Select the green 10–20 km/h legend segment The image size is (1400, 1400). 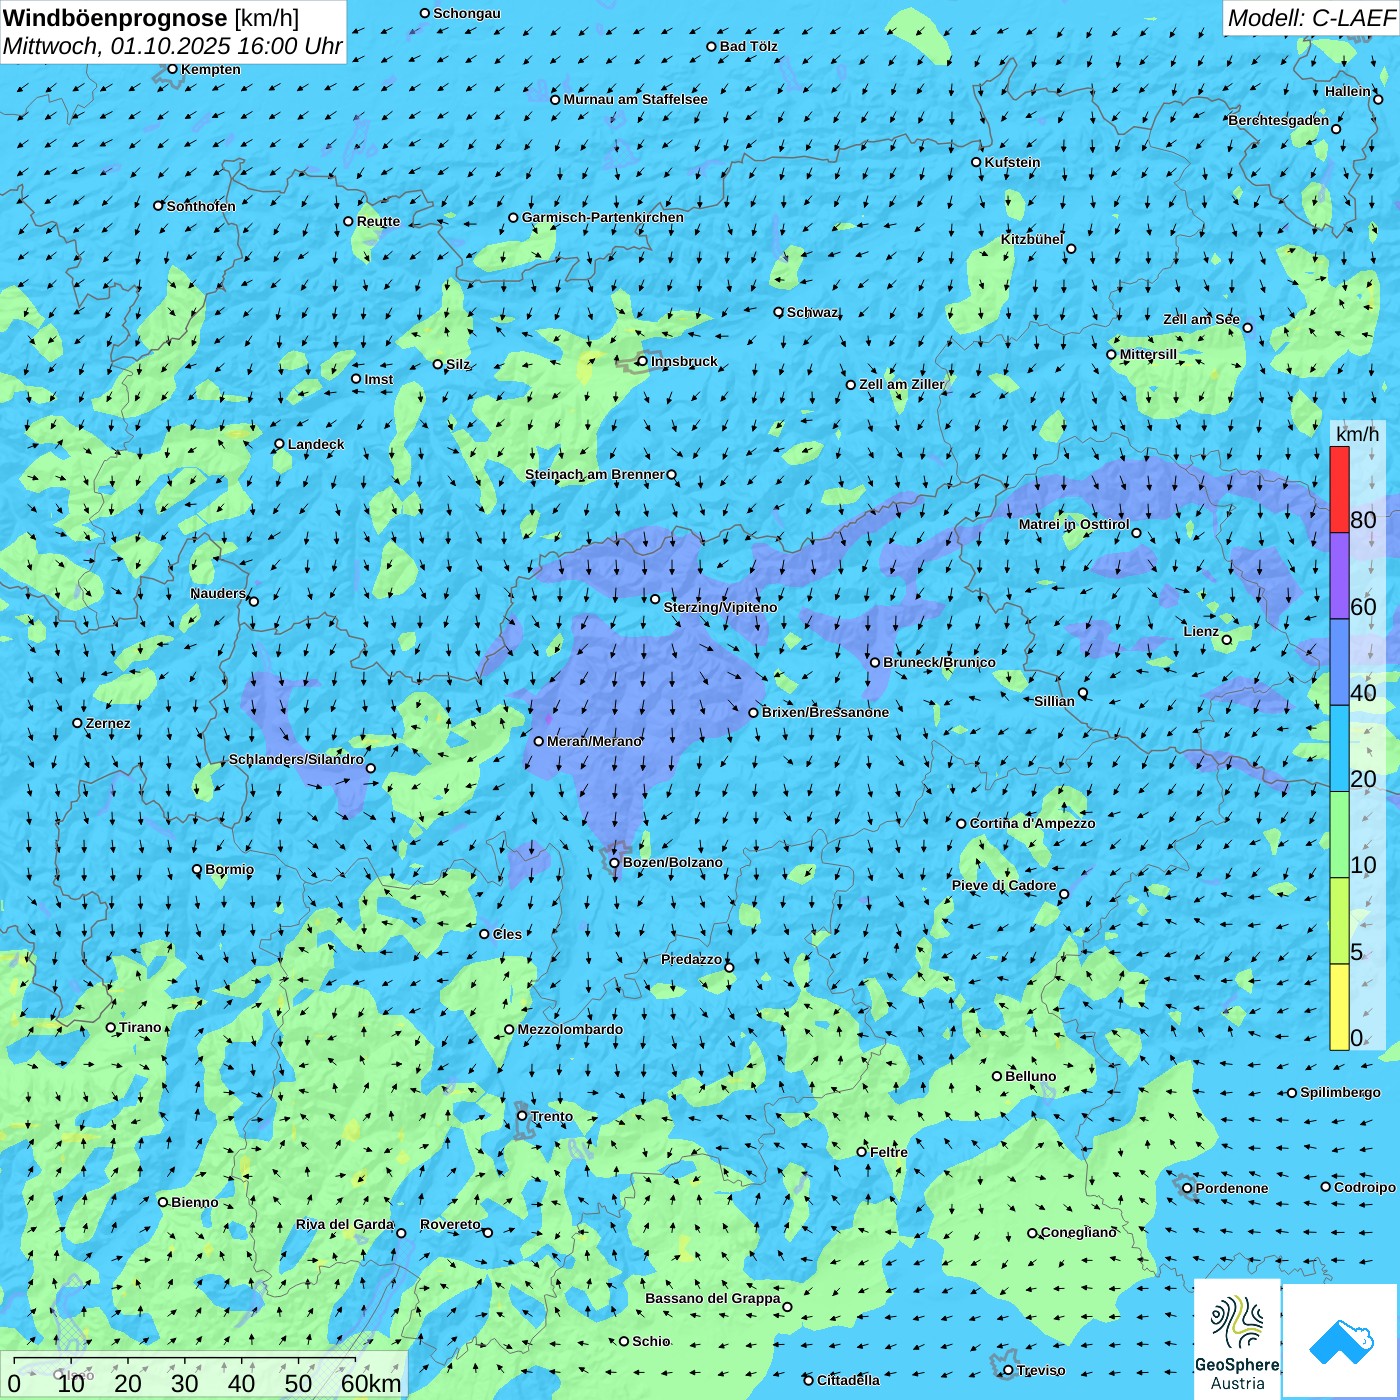point(1339,835)
